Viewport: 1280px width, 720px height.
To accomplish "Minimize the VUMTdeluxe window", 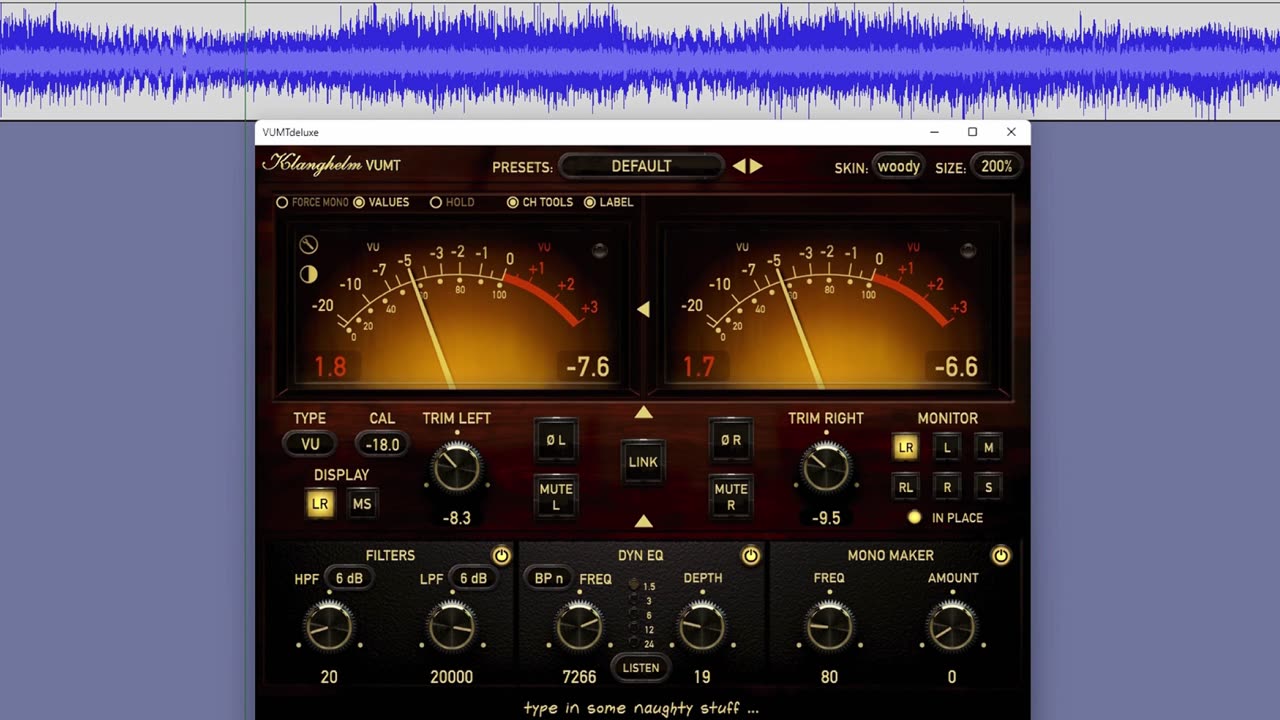I will [934, 132].
